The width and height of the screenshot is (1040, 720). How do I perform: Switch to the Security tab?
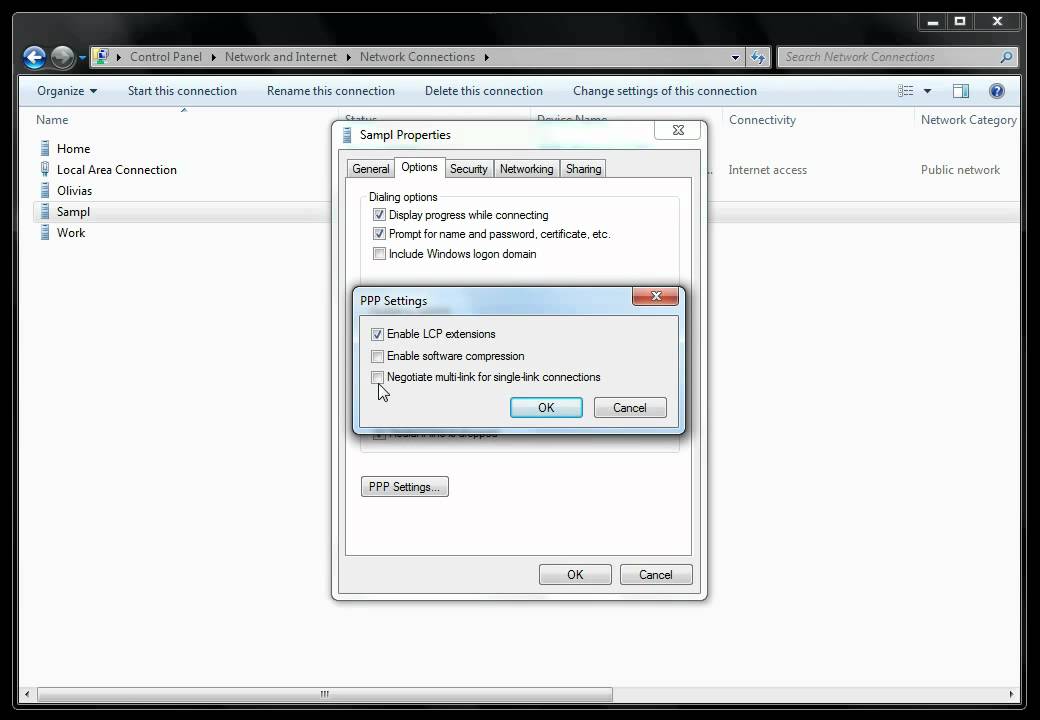[468, 169]
